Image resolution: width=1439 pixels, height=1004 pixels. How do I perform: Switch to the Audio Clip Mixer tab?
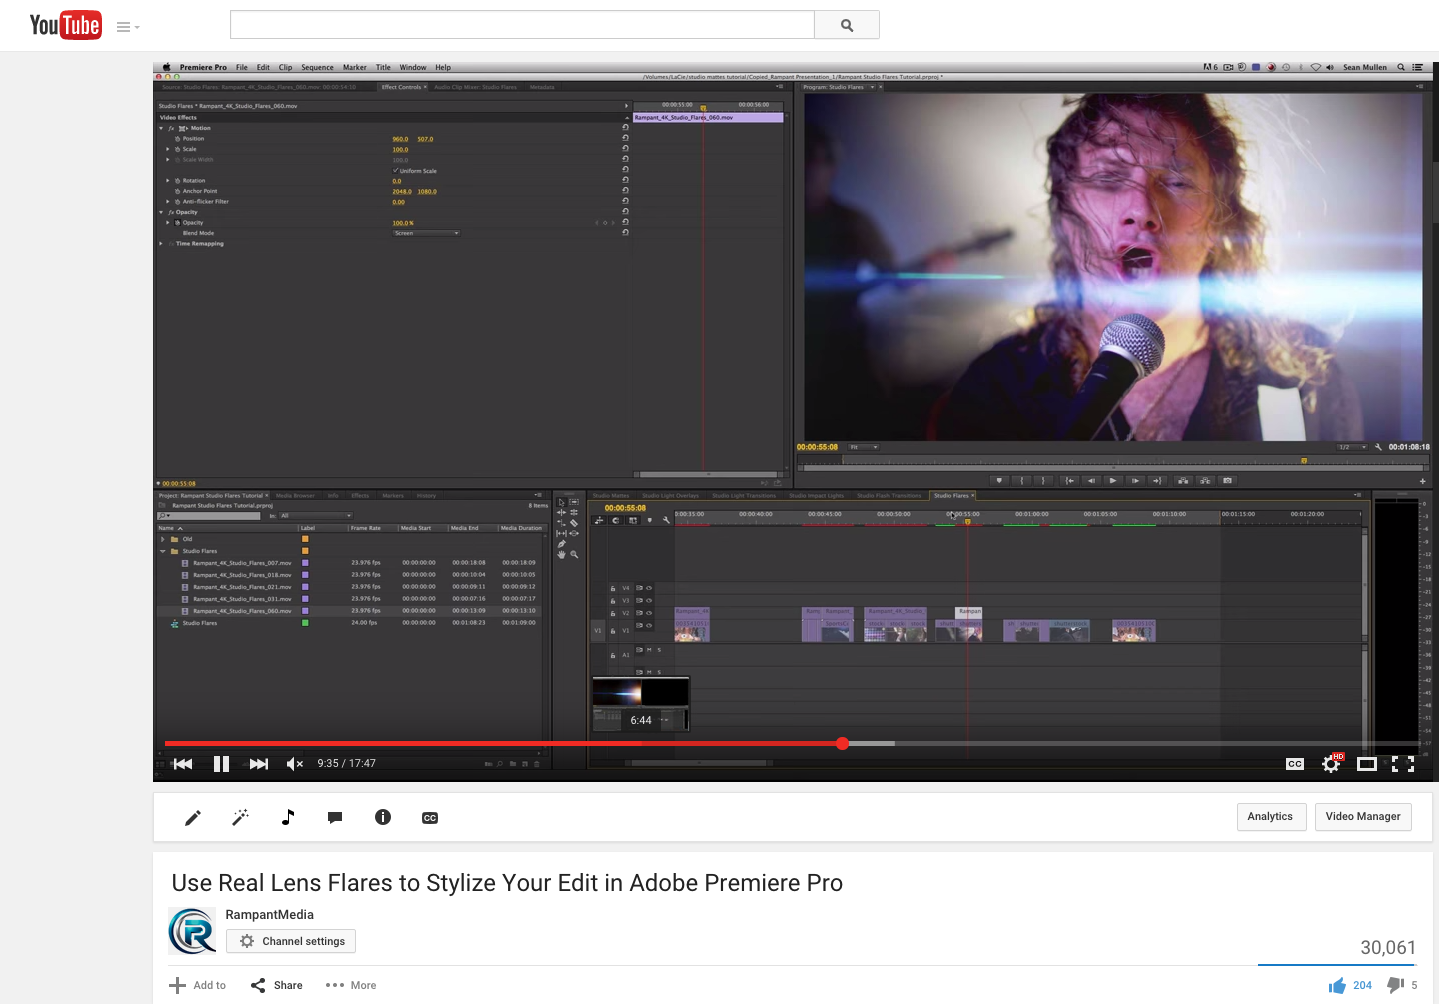476,87
